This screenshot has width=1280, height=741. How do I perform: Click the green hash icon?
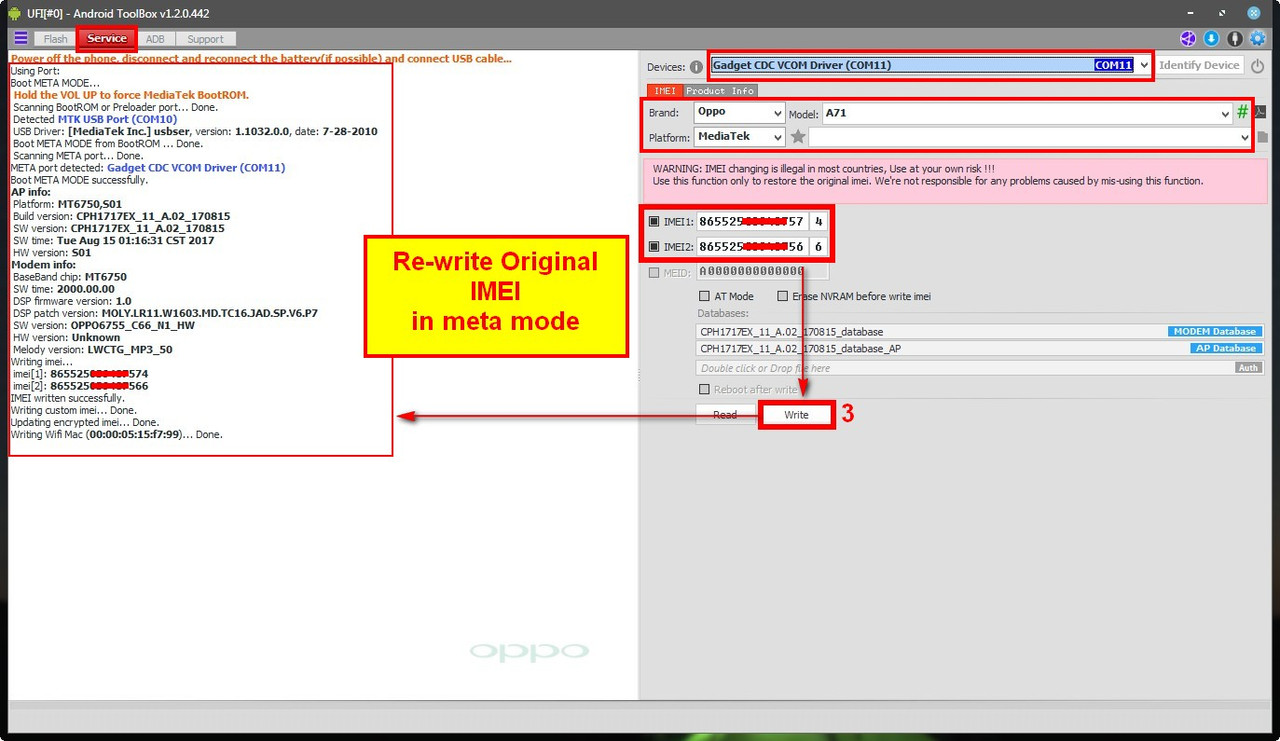[x=1243, y=112]
